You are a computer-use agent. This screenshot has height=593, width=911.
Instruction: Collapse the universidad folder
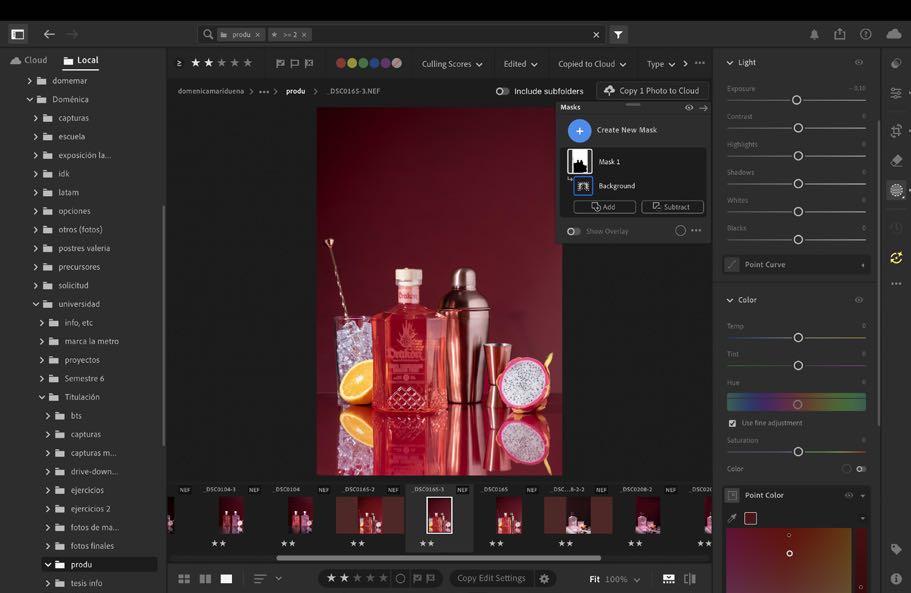click(36, 304)
